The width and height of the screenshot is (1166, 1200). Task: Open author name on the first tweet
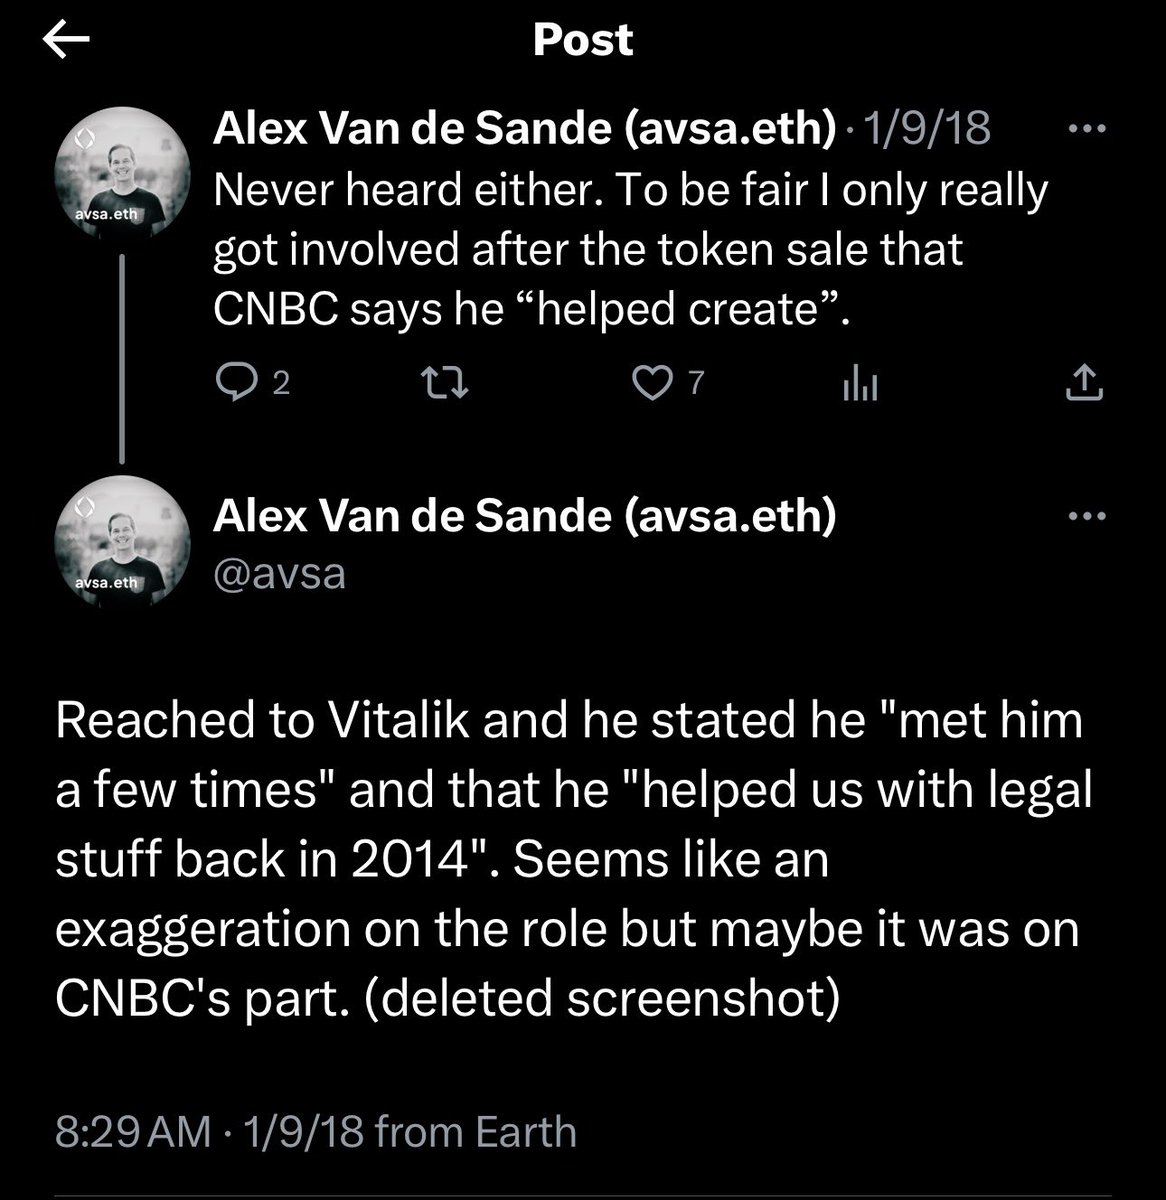(525, 128)
